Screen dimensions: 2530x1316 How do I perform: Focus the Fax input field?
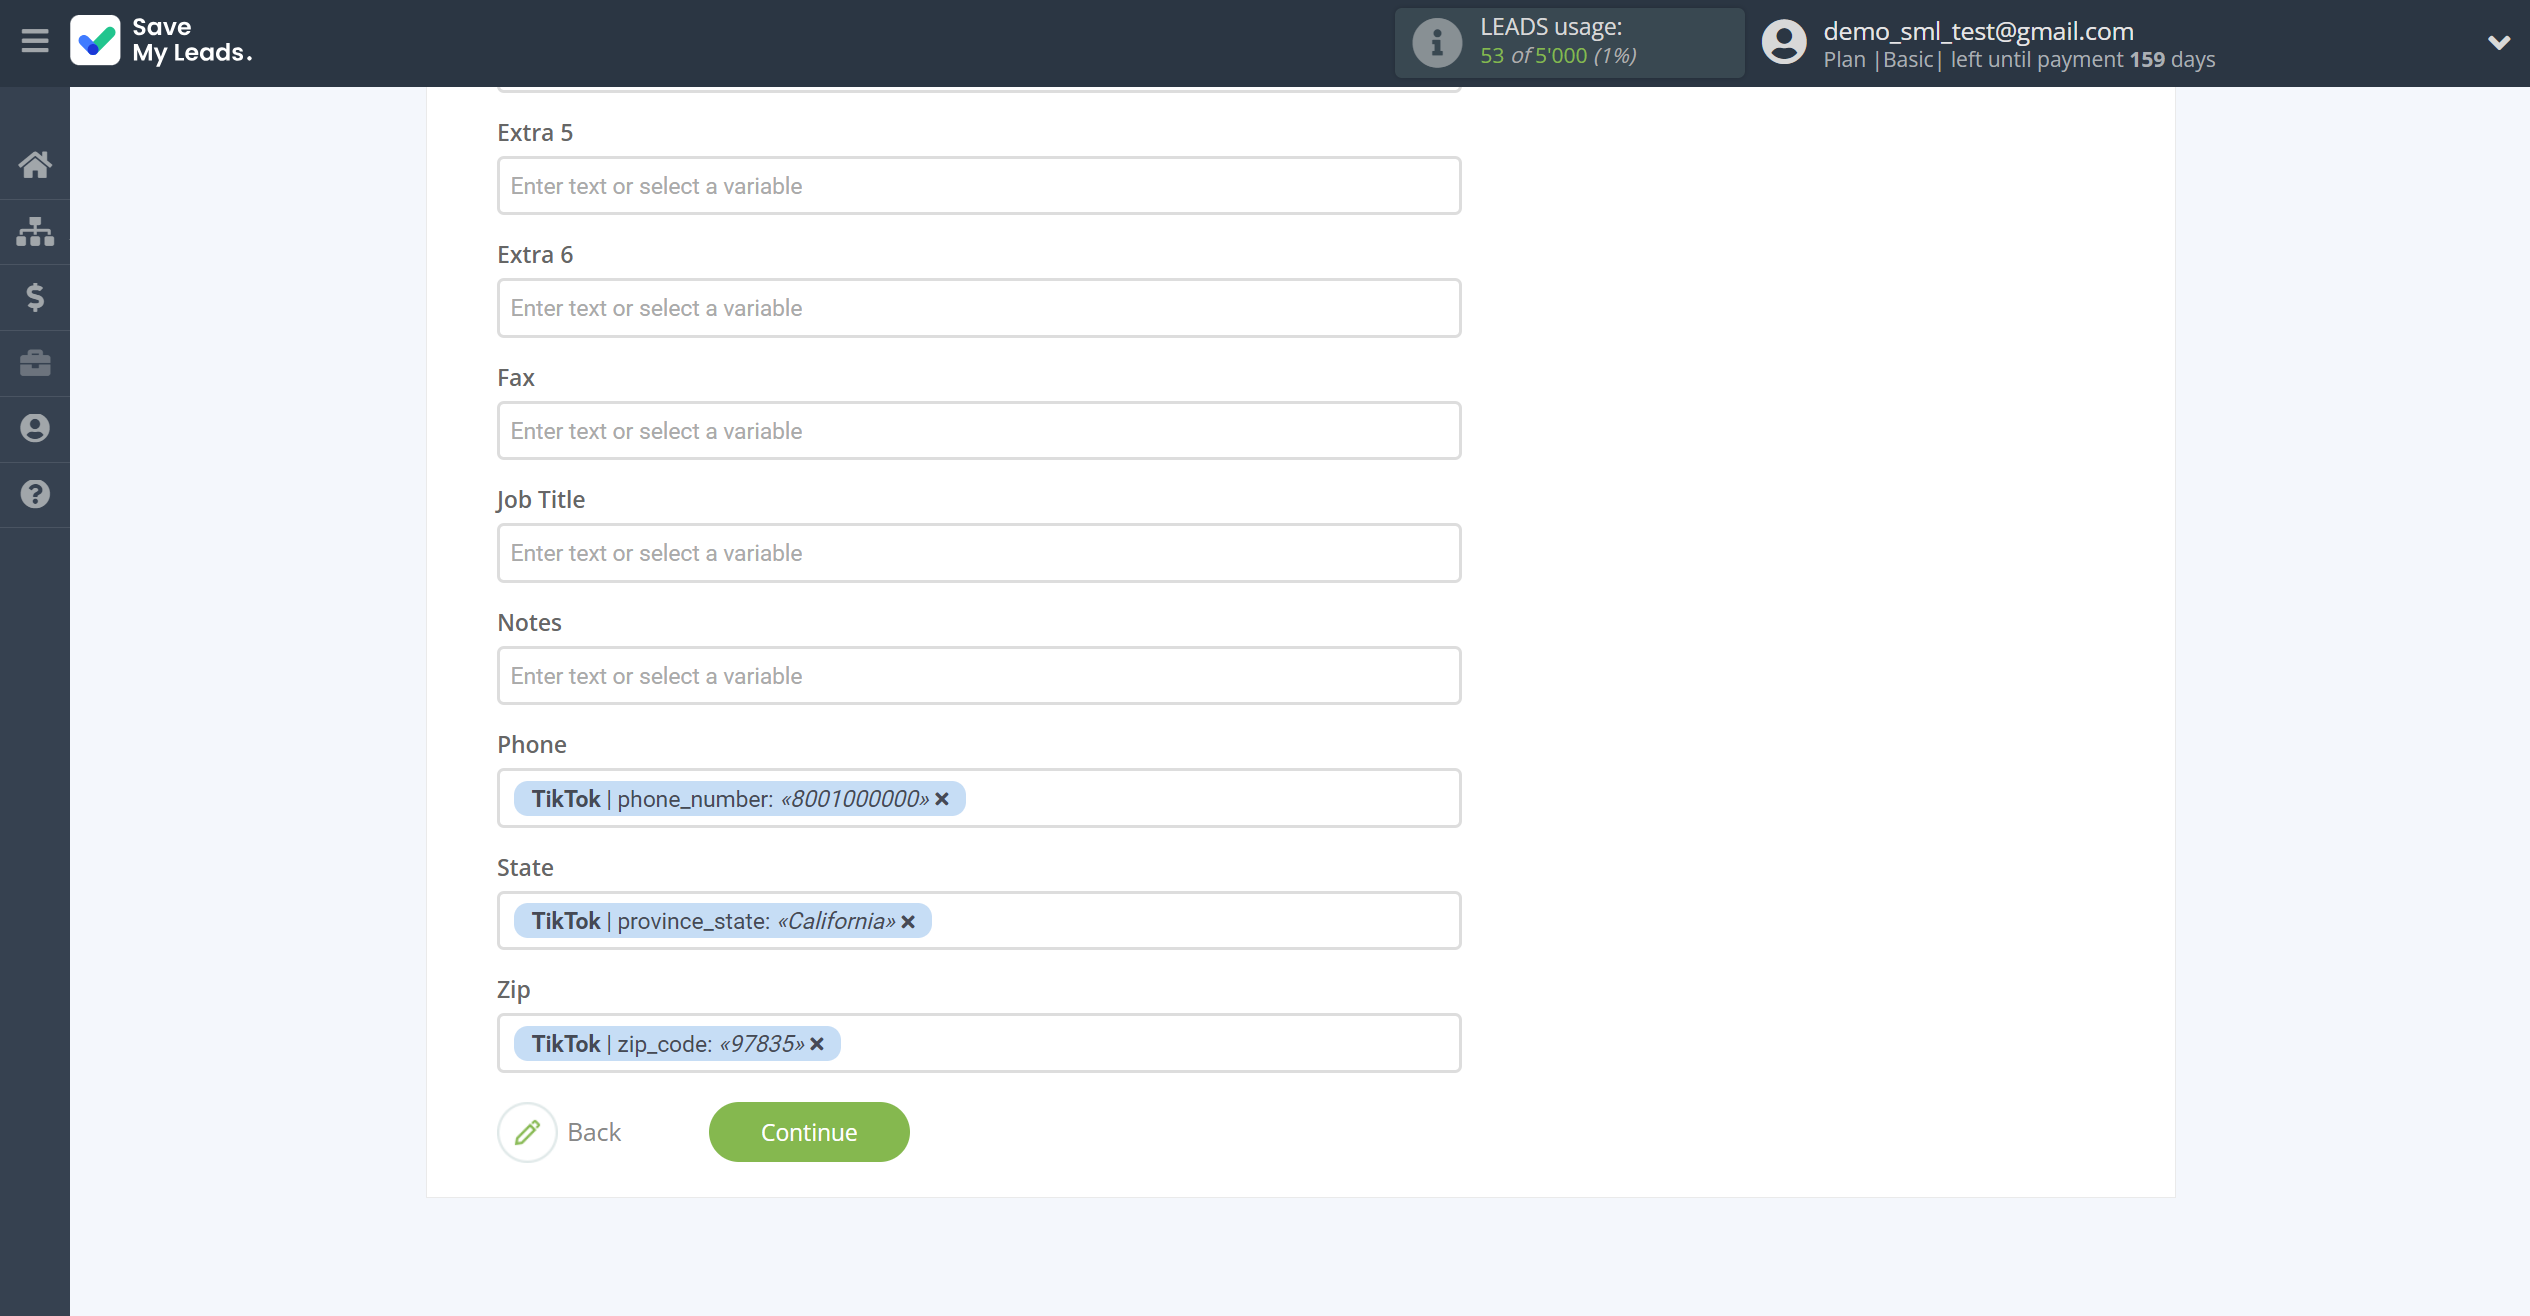979,431
